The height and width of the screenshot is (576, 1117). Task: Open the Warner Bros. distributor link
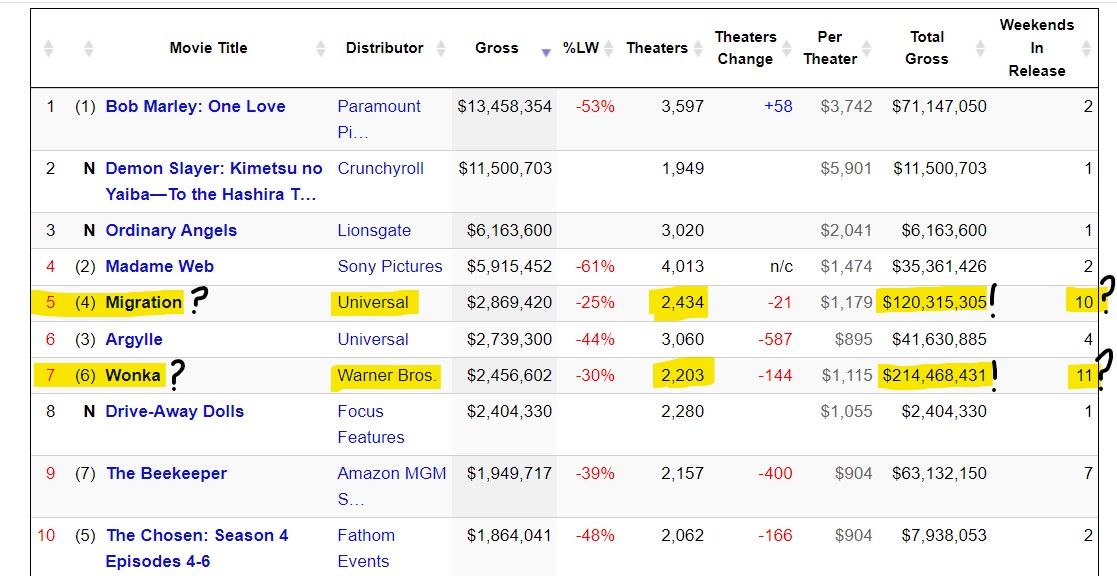click(386, 375)
